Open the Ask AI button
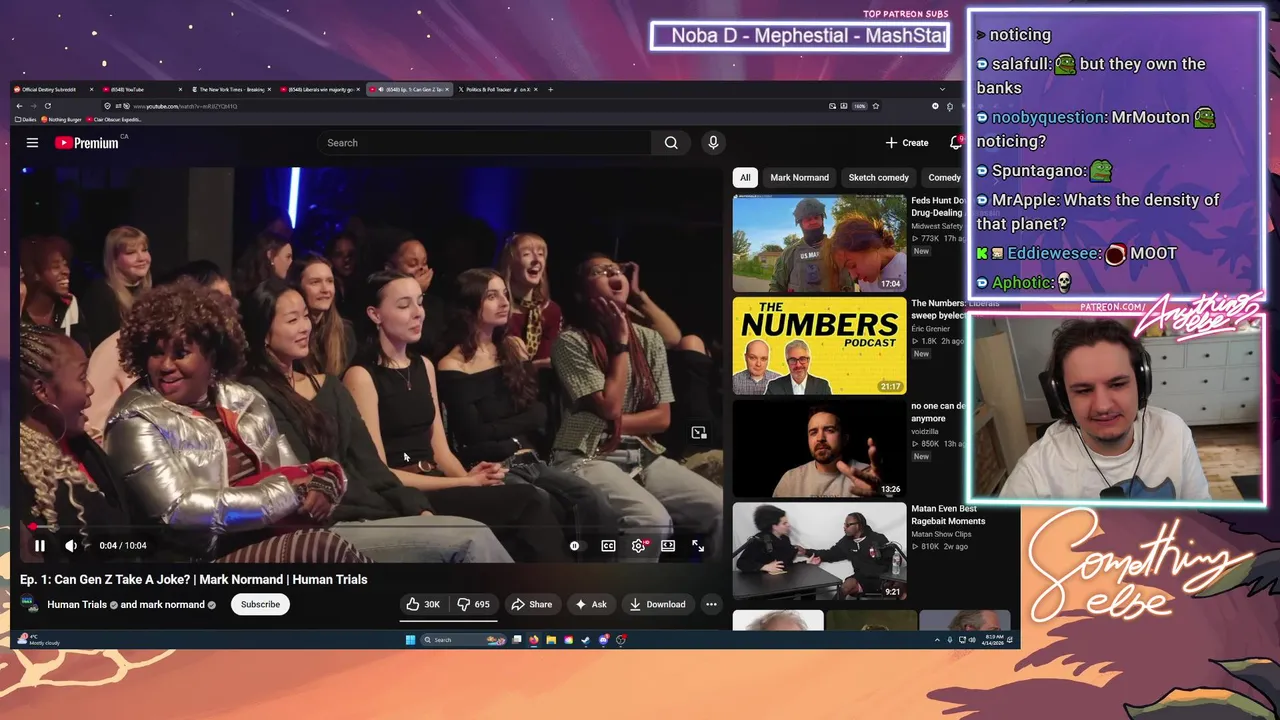 [590, 604]
